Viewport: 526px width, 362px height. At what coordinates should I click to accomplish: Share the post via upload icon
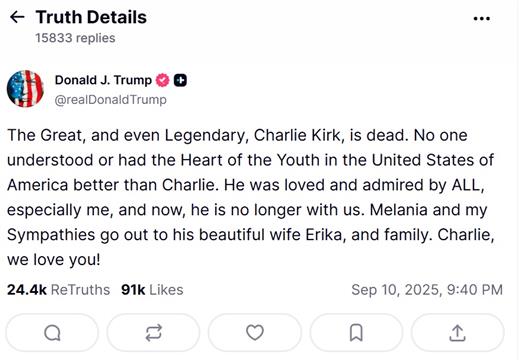point(458,333)
